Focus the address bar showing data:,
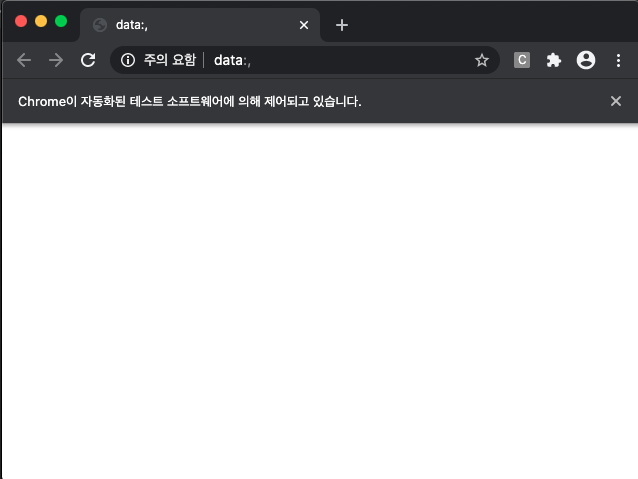Viewport: 638px width, 479px height. pyautogui.click(x=305, y=60)
